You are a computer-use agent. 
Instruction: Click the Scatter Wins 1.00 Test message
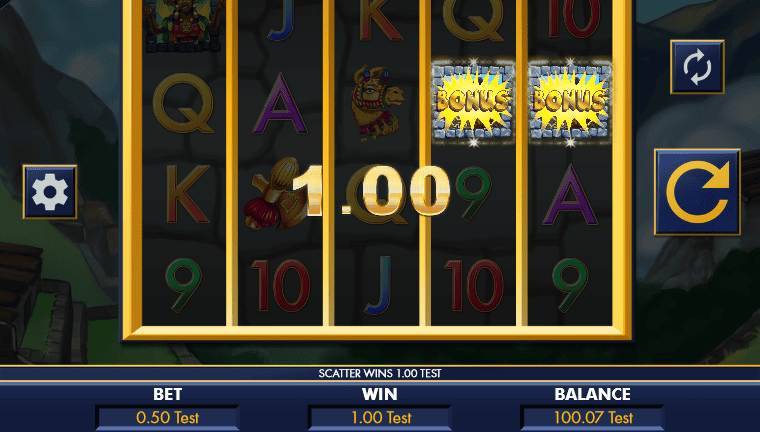pyautogui.click(x=380, y=373)
